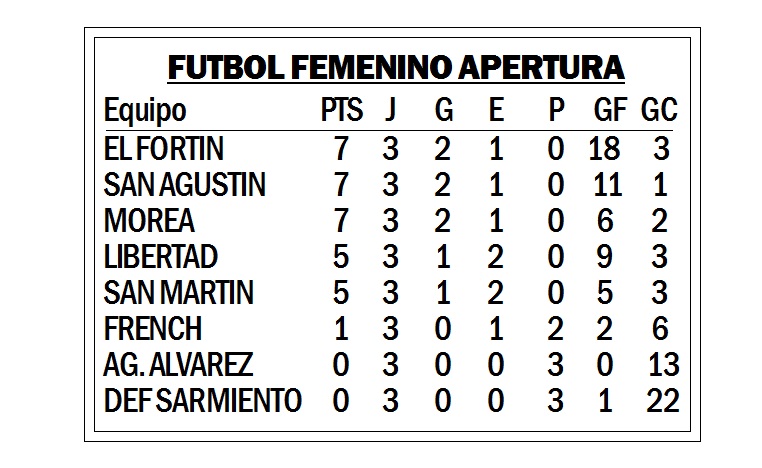Click the E column header

click(x=496, y=109)
